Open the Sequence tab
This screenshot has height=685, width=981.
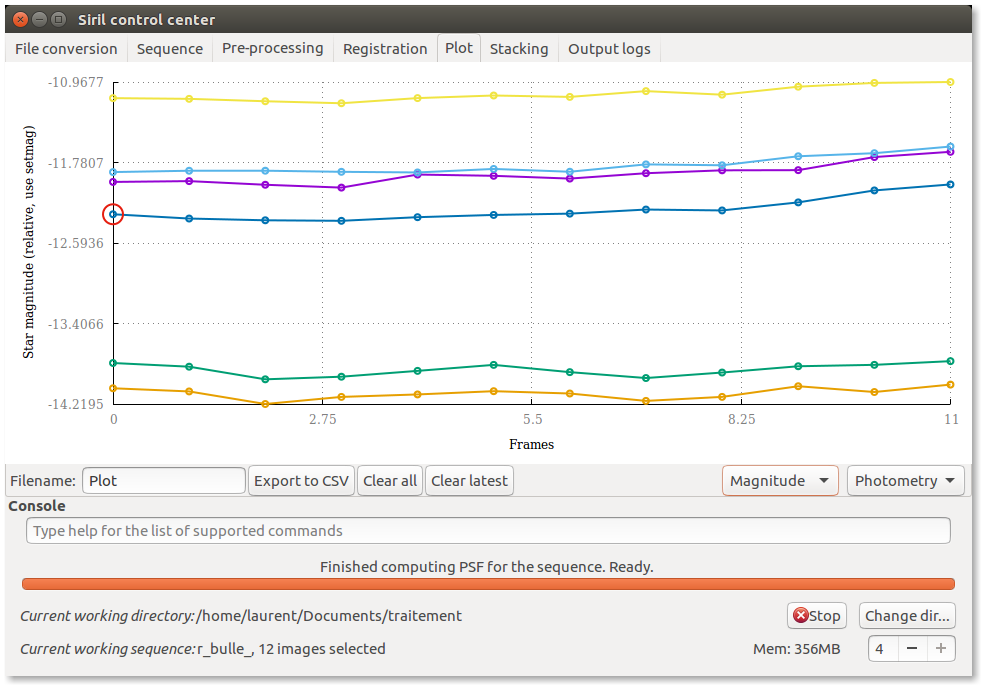pos(169,49)
